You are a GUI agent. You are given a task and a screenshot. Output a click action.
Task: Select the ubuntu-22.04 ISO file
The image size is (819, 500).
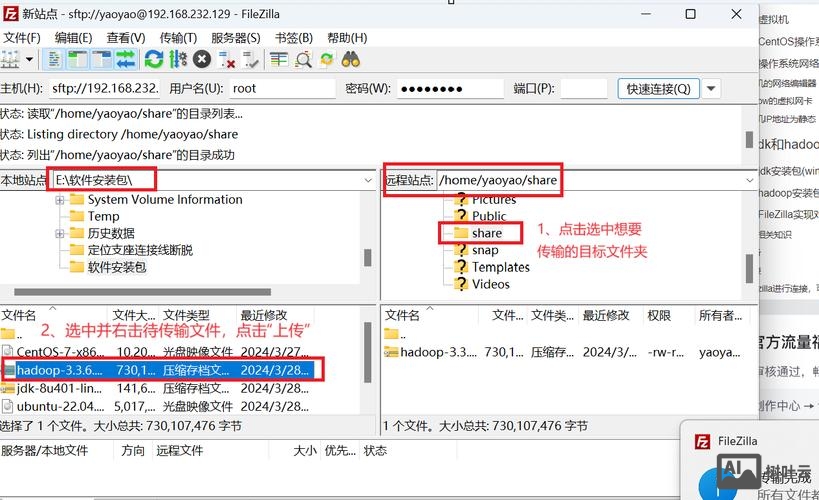[x=156, y=406]
